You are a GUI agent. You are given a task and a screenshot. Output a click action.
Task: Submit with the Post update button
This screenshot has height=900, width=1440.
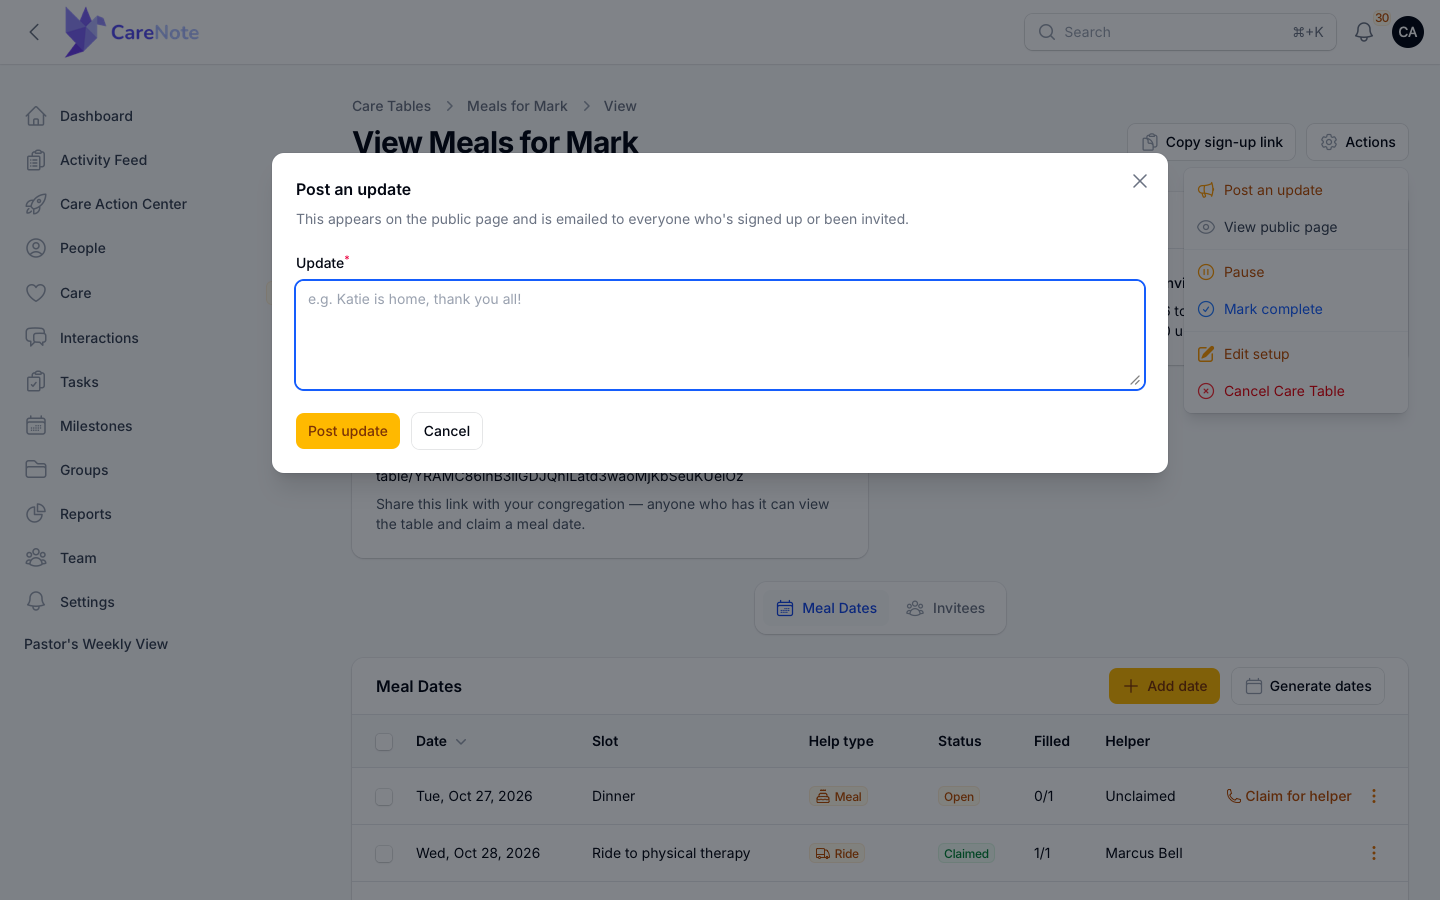348,431
